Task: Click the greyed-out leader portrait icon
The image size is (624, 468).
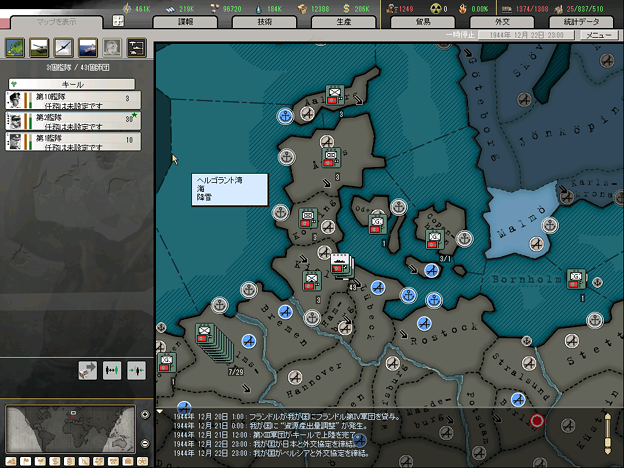Action: coord(112,48)
